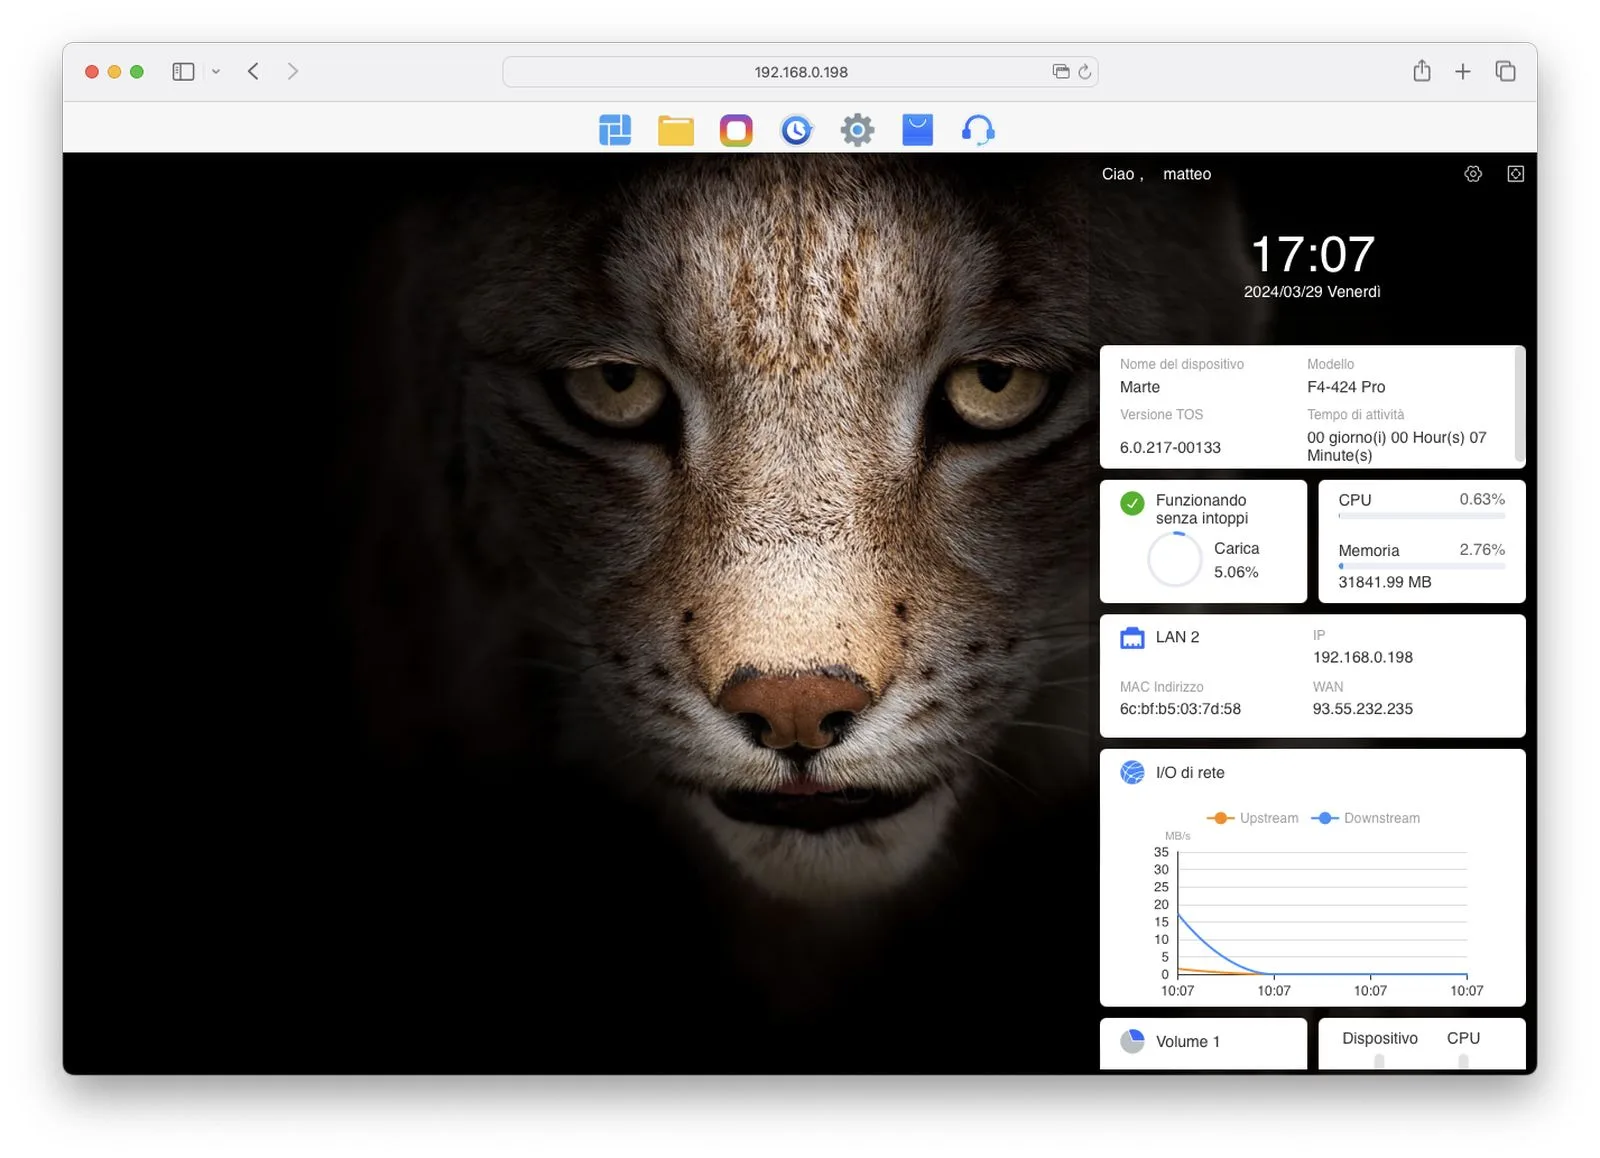Click the I/O di rete globe icon
Image resolution: width=1600 pixels, height=1158 pixels.
[x=1132, y=772]
